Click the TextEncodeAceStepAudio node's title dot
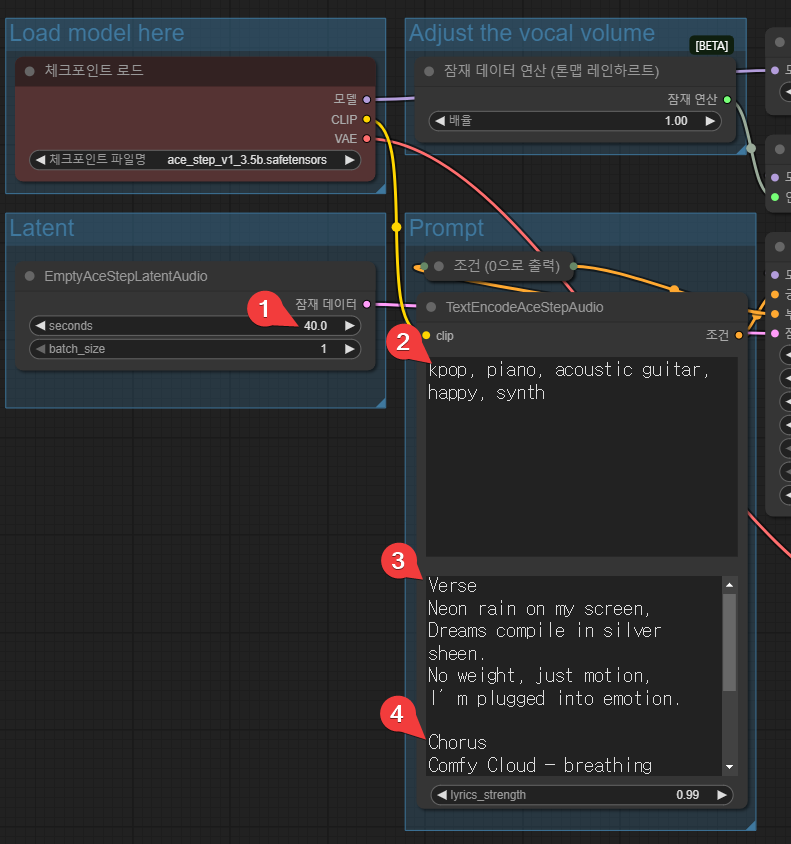 coord(432,307)
